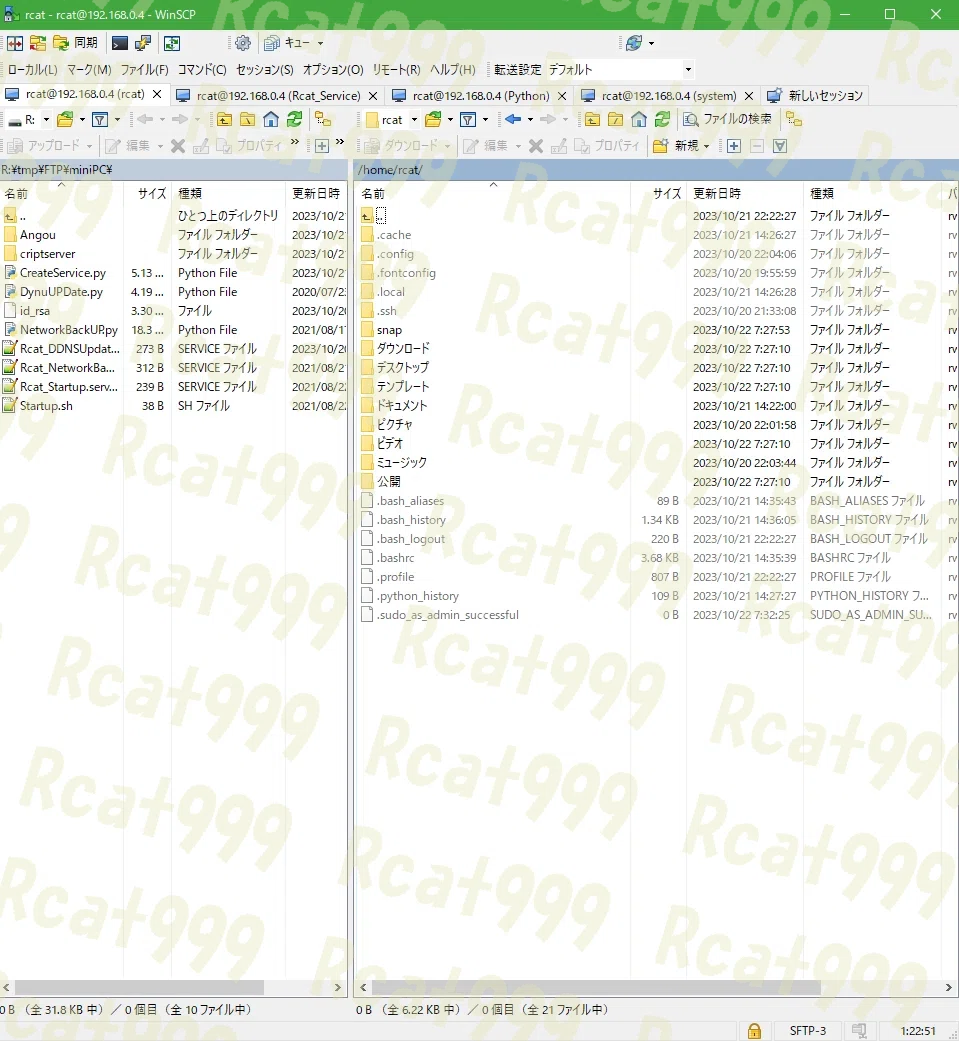This screenshot has height=1041, width=959.
Task: Click remote panel filter icon
Action: coord(468,120)
